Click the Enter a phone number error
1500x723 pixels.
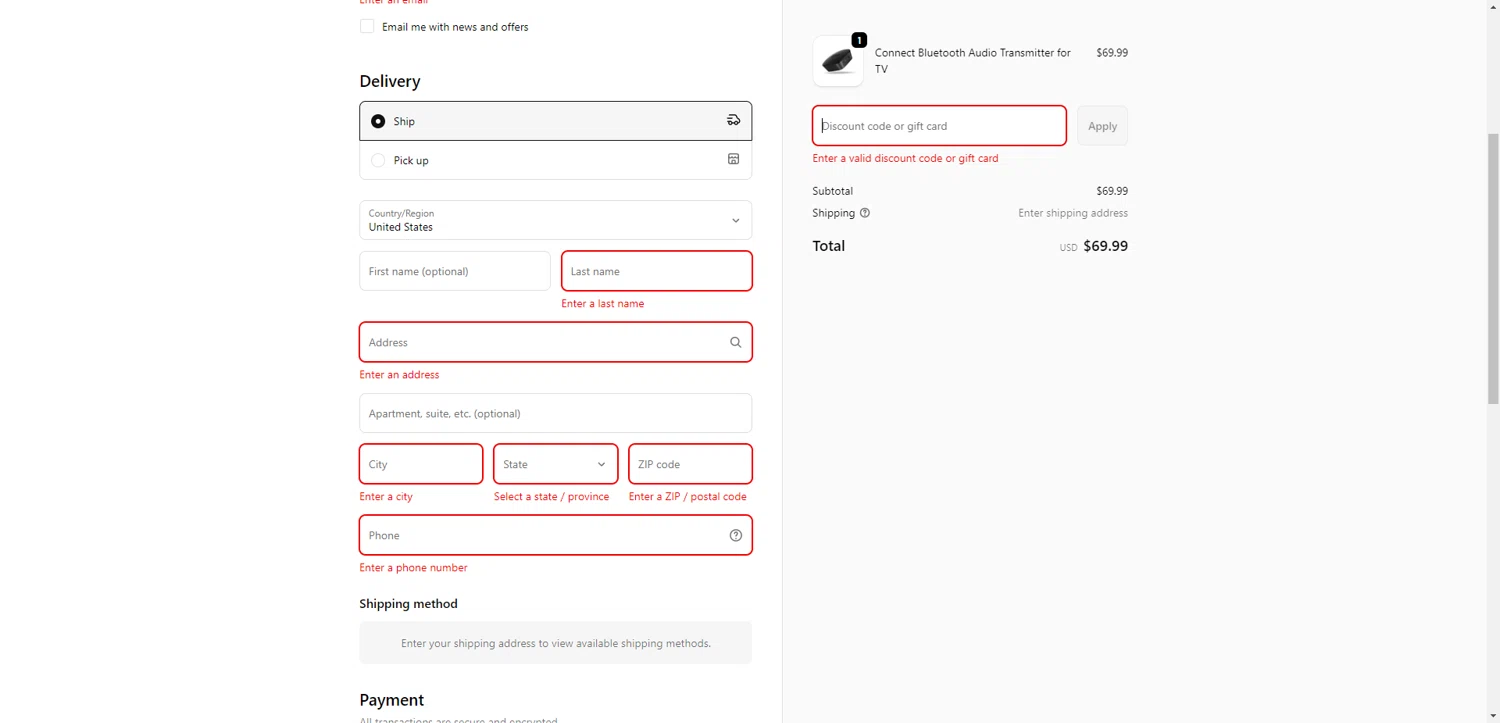(413, 567)
